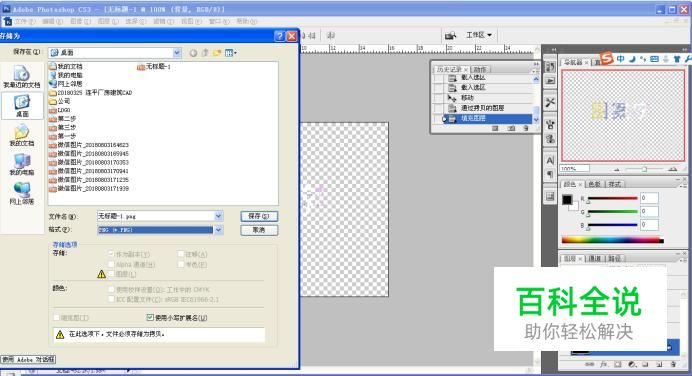Toggle Sogou Chinese/English 中 mode
This screenshot has width=692, height=376.
coord(621,59)
